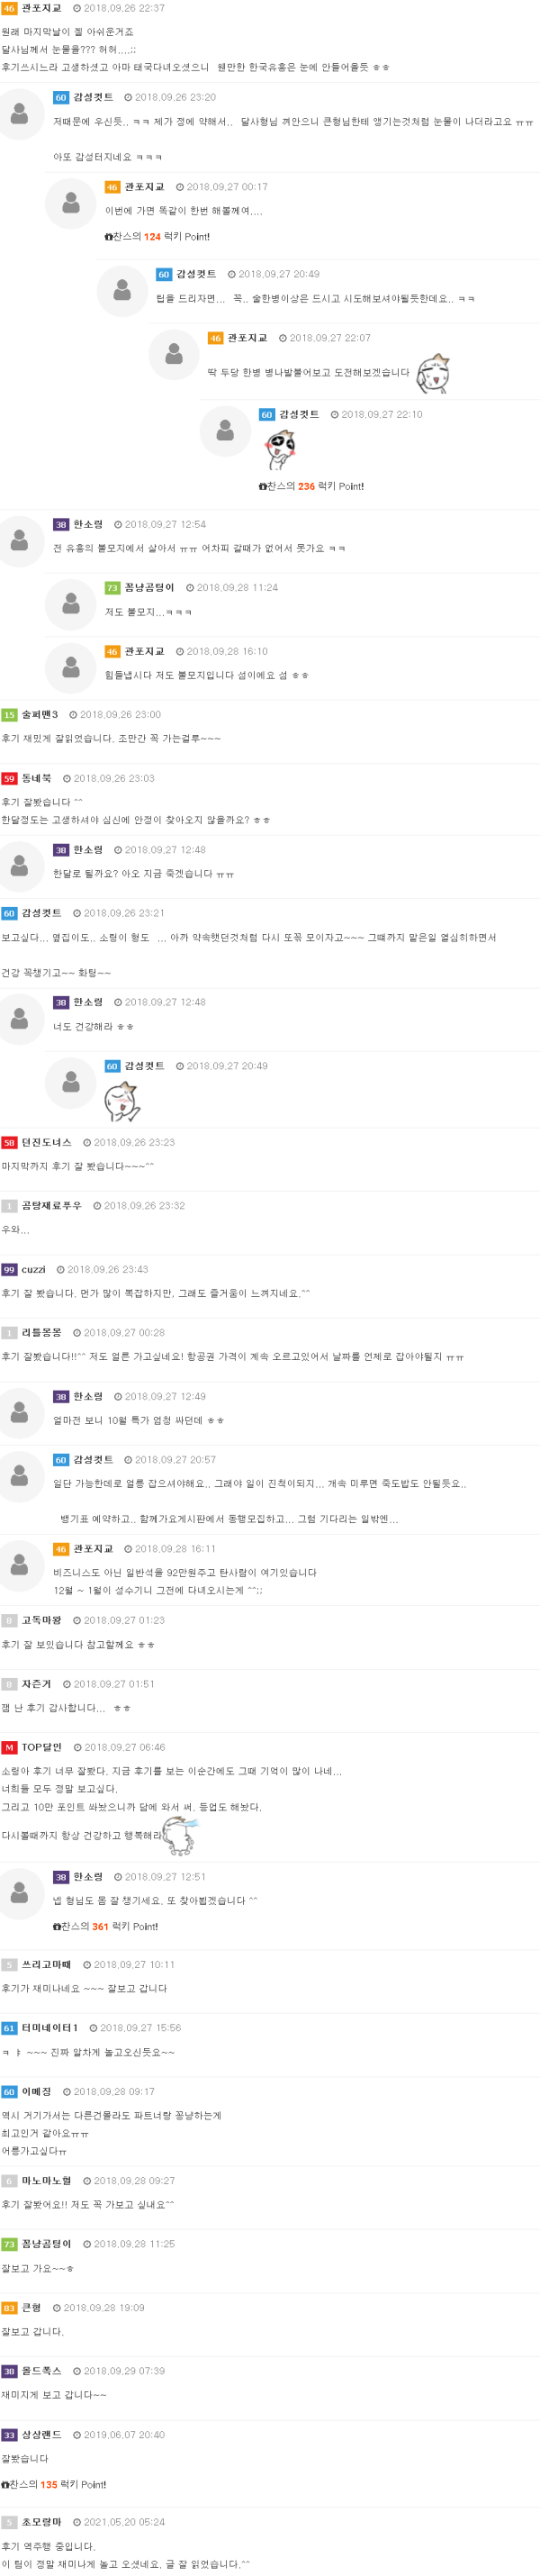Click the username 큰형
The image size is (540, 2576).
[31, 2308]
